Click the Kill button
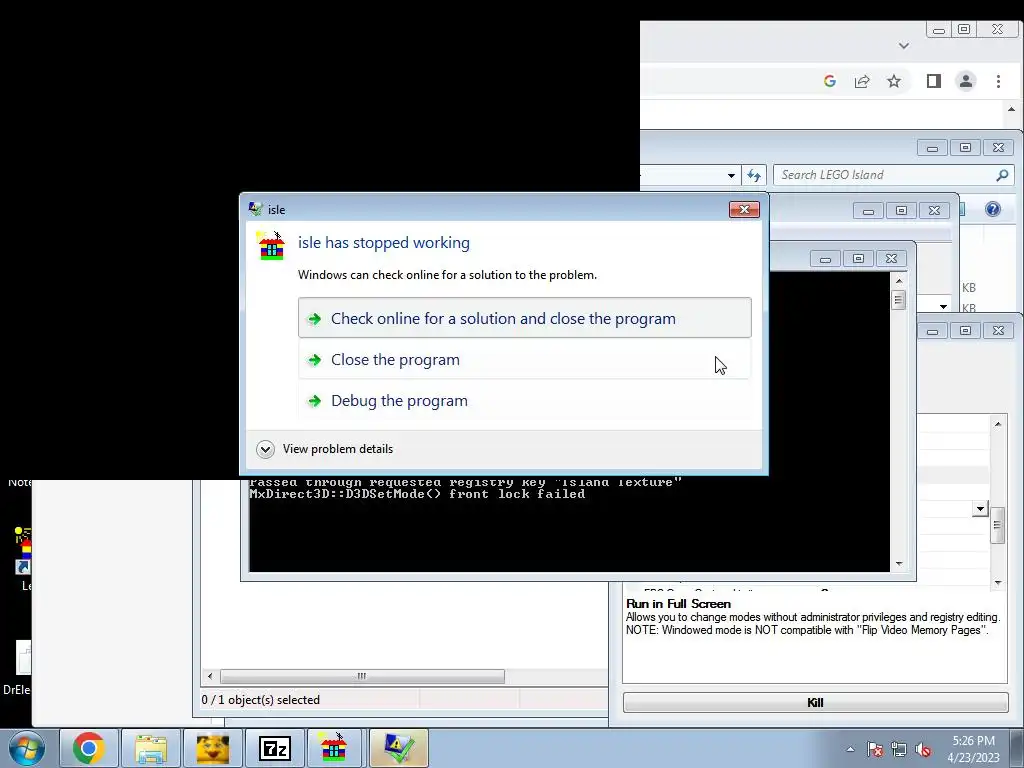Viewport: 1024px width, 768px height. tap(815, 702)
